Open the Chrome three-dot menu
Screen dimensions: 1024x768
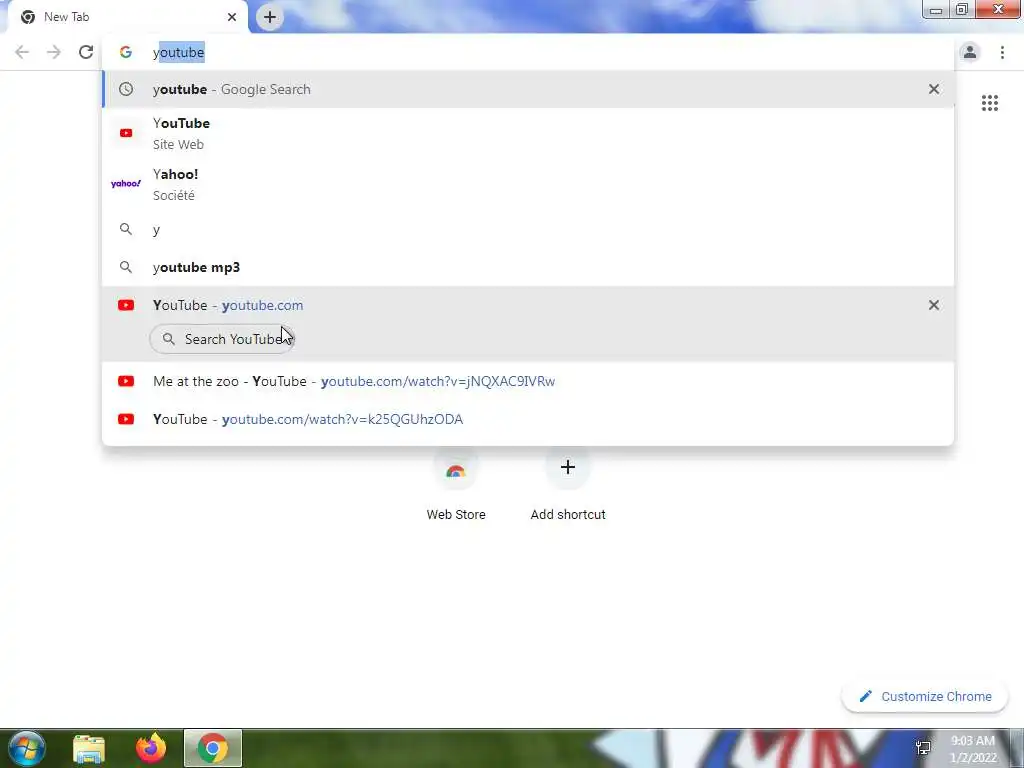[1002, 52]
